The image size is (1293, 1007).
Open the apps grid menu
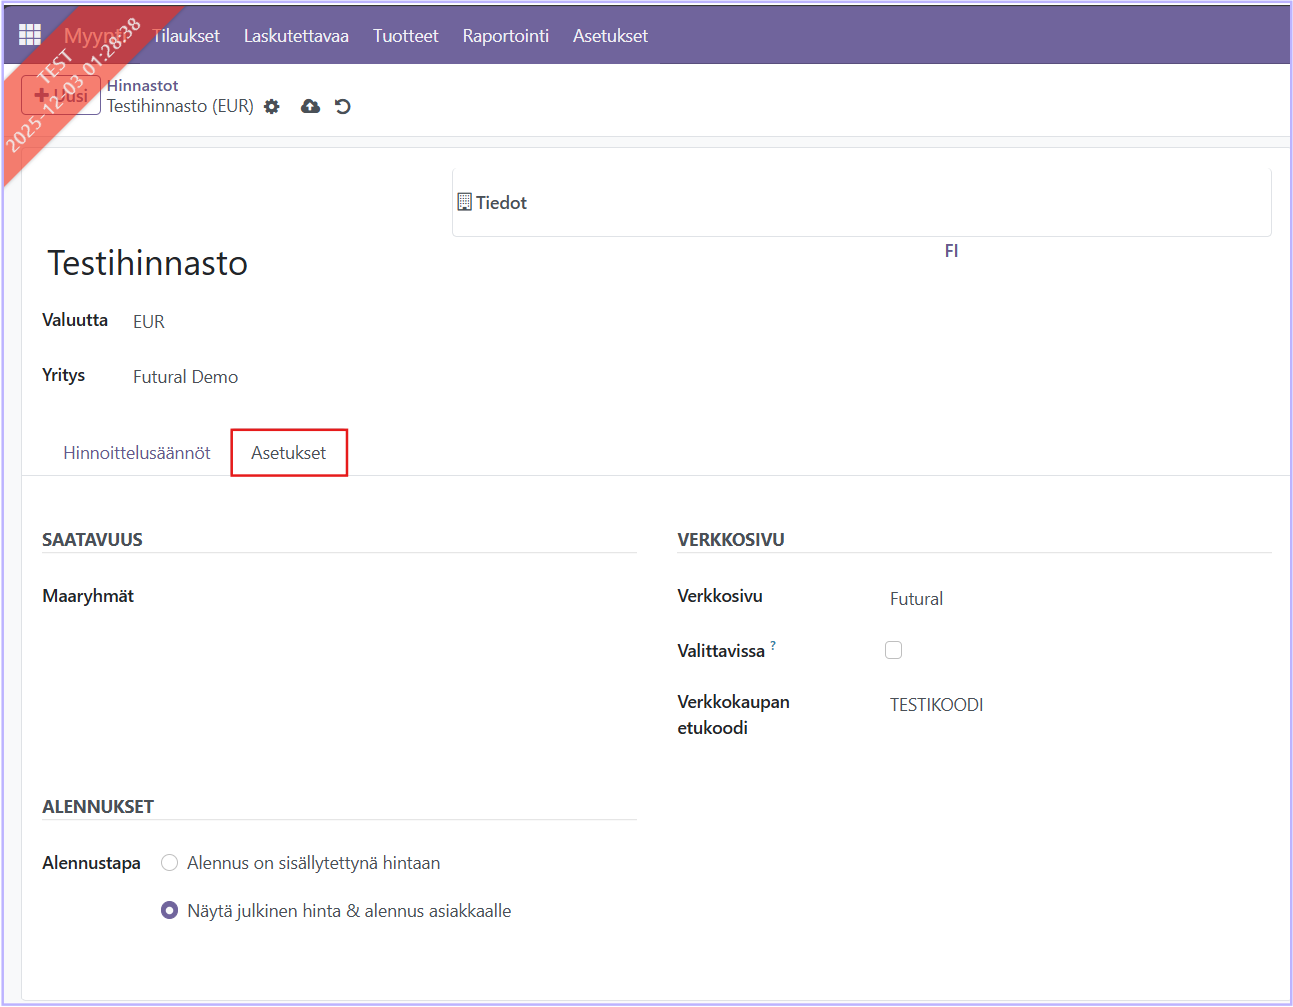pos(30,35)
